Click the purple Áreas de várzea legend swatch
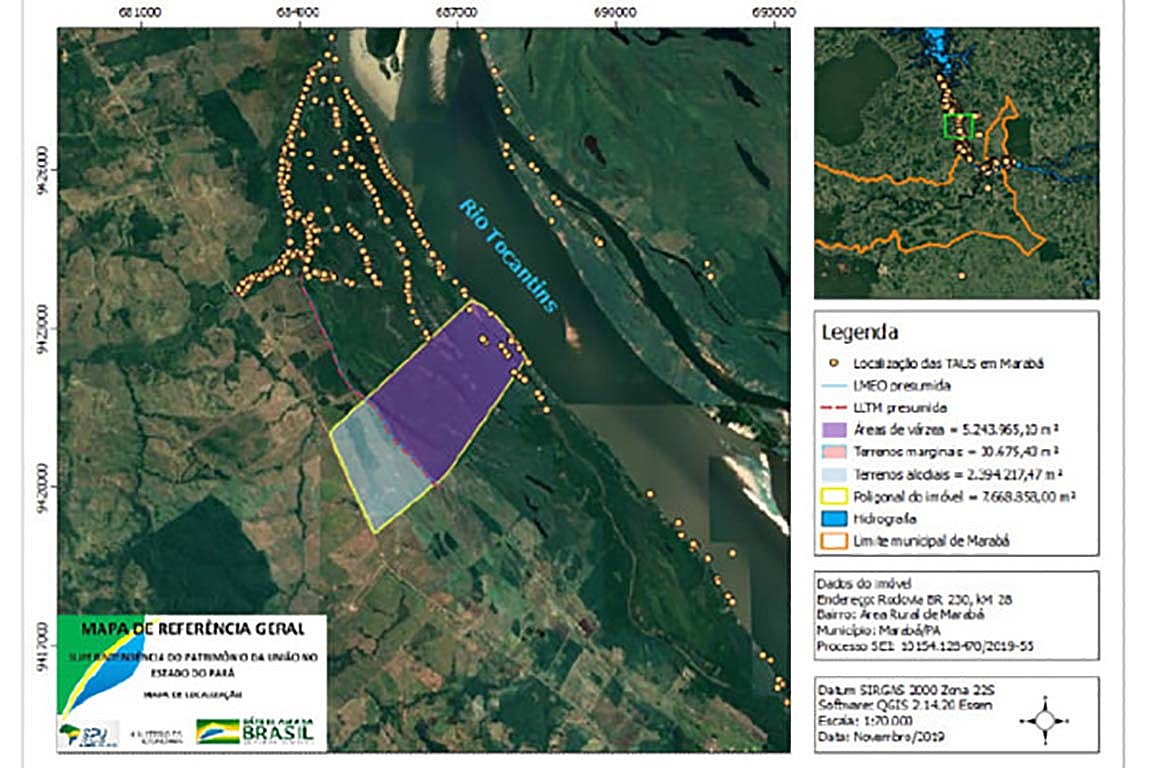 [x=834, y=430]
